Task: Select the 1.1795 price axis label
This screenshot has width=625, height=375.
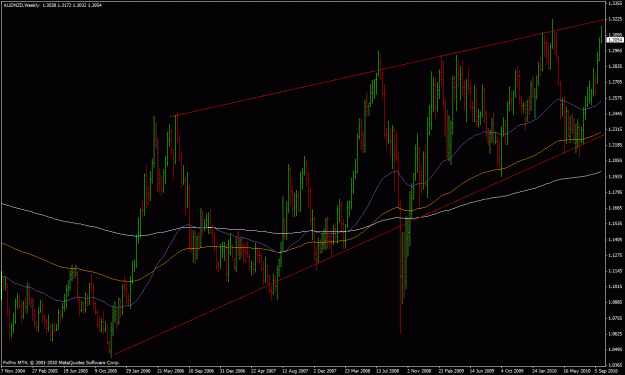Action: 615,192
